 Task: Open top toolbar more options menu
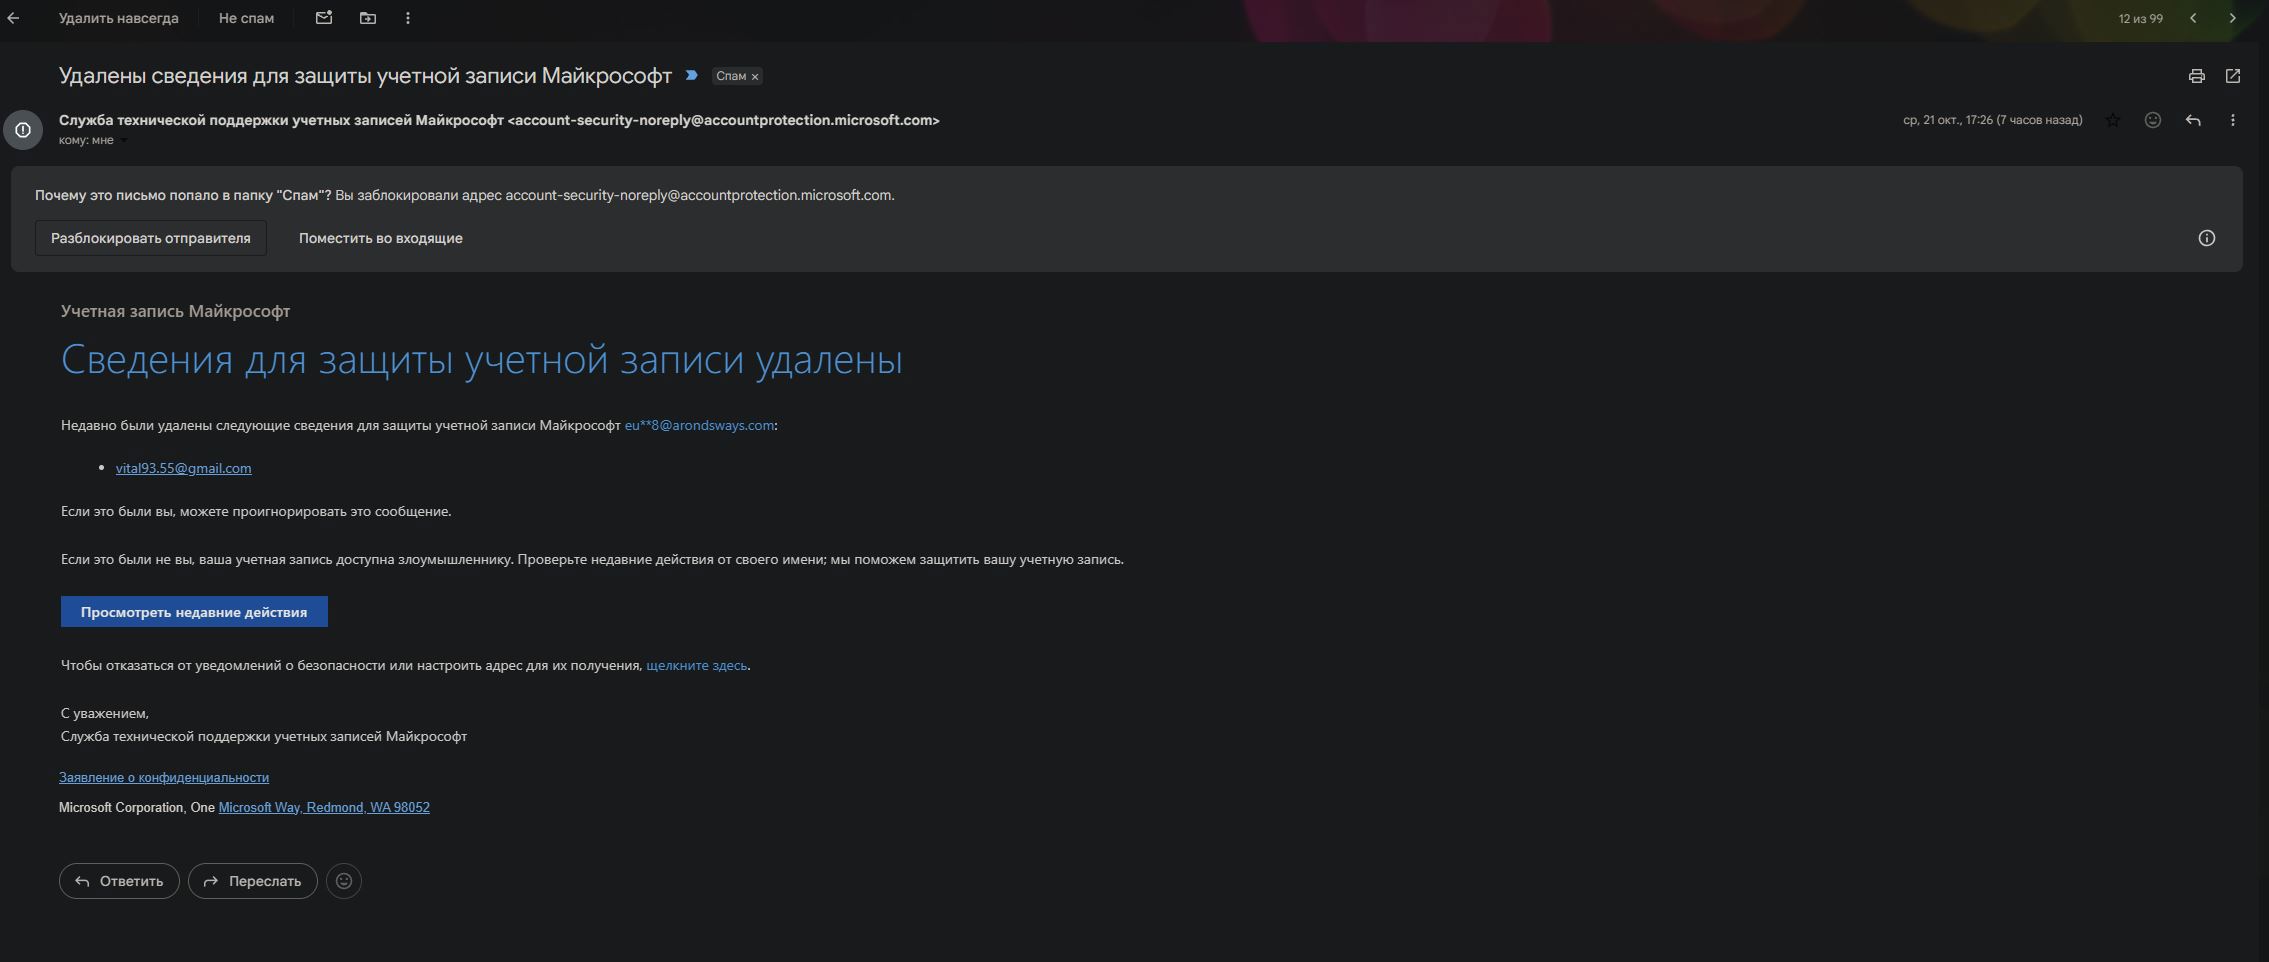408,18
